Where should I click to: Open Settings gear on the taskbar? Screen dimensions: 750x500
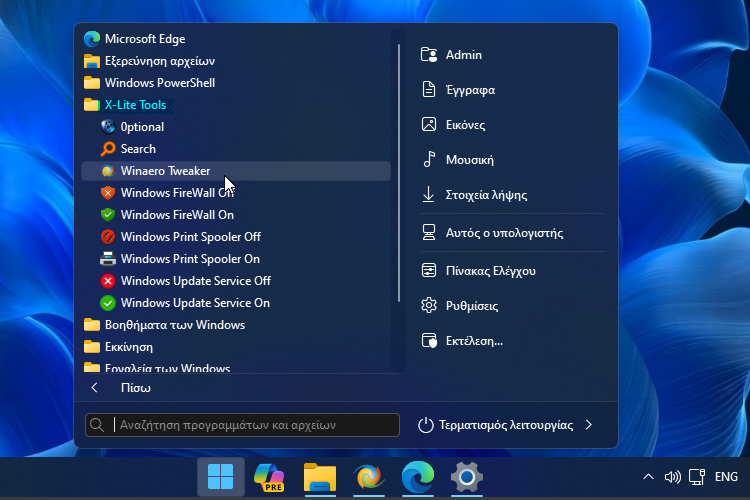(466, 477)
